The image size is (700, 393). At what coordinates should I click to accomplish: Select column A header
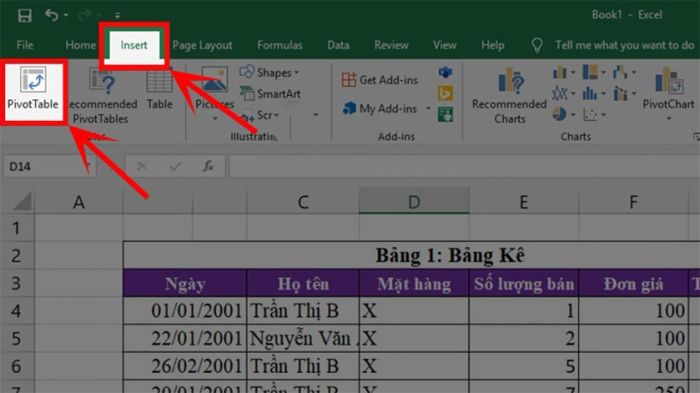(79, 202)
